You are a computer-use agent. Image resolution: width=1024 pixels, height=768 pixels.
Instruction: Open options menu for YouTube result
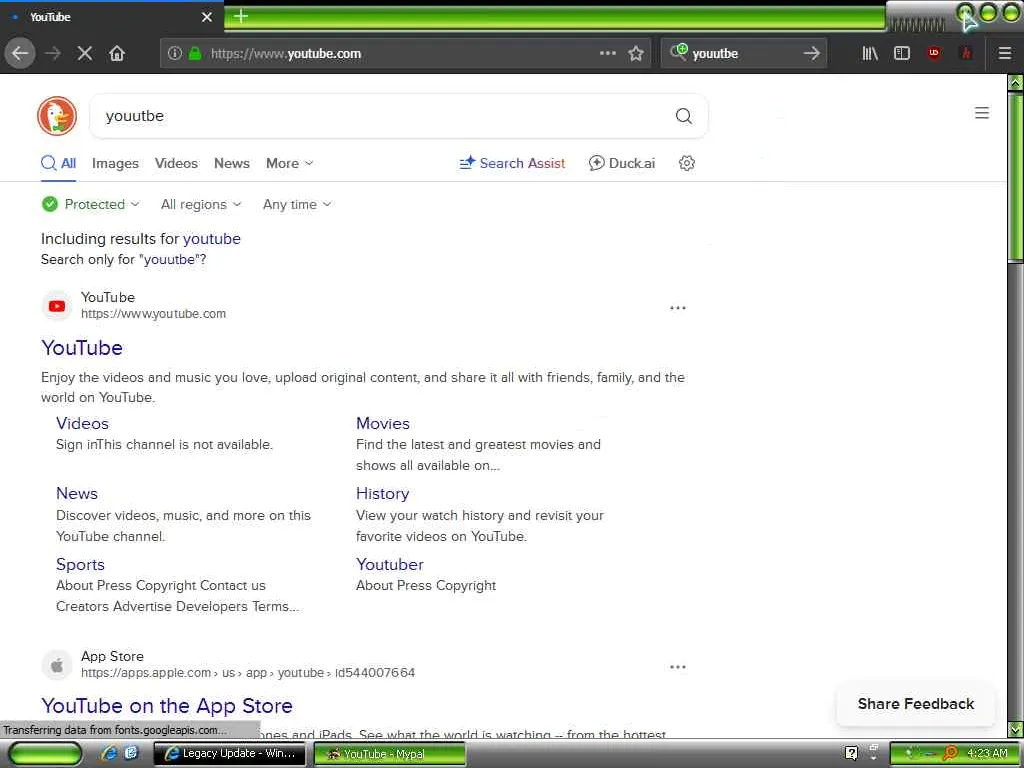[x=678, y=308]
